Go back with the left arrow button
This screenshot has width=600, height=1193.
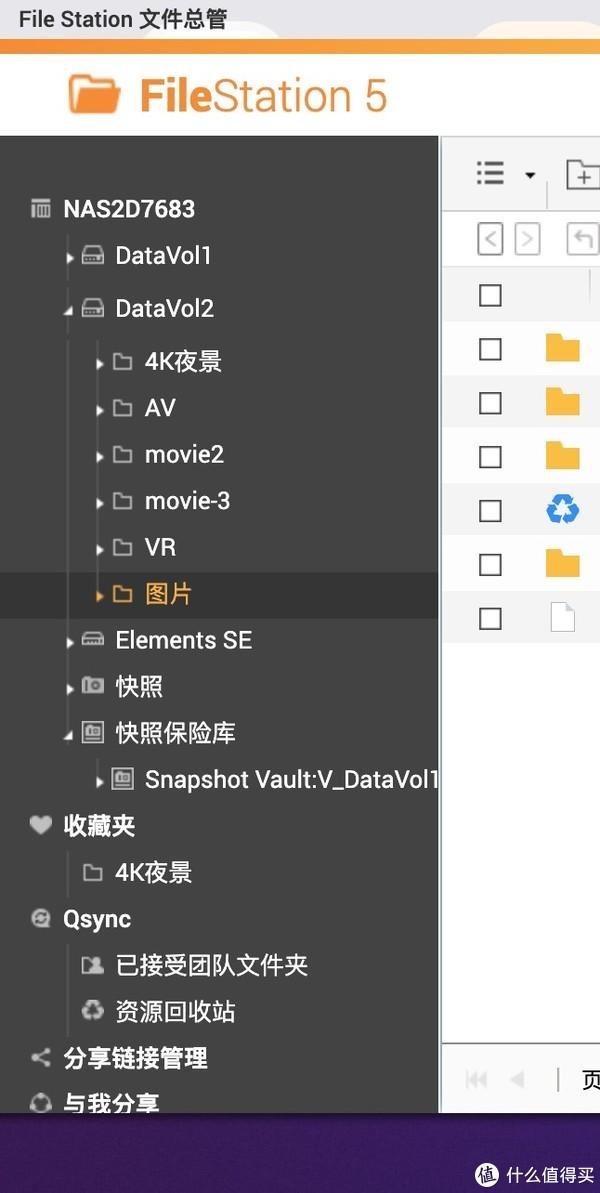coord(490,240)
